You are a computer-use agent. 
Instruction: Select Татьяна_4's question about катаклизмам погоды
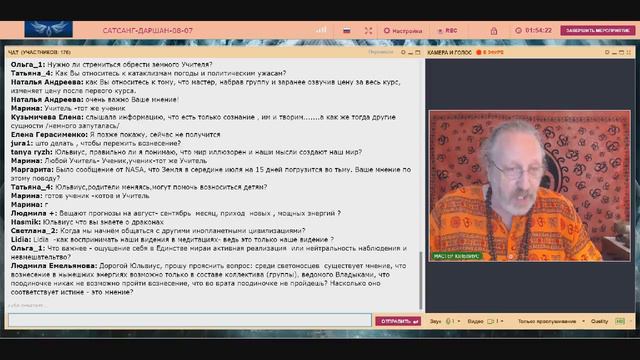(148, 73)
